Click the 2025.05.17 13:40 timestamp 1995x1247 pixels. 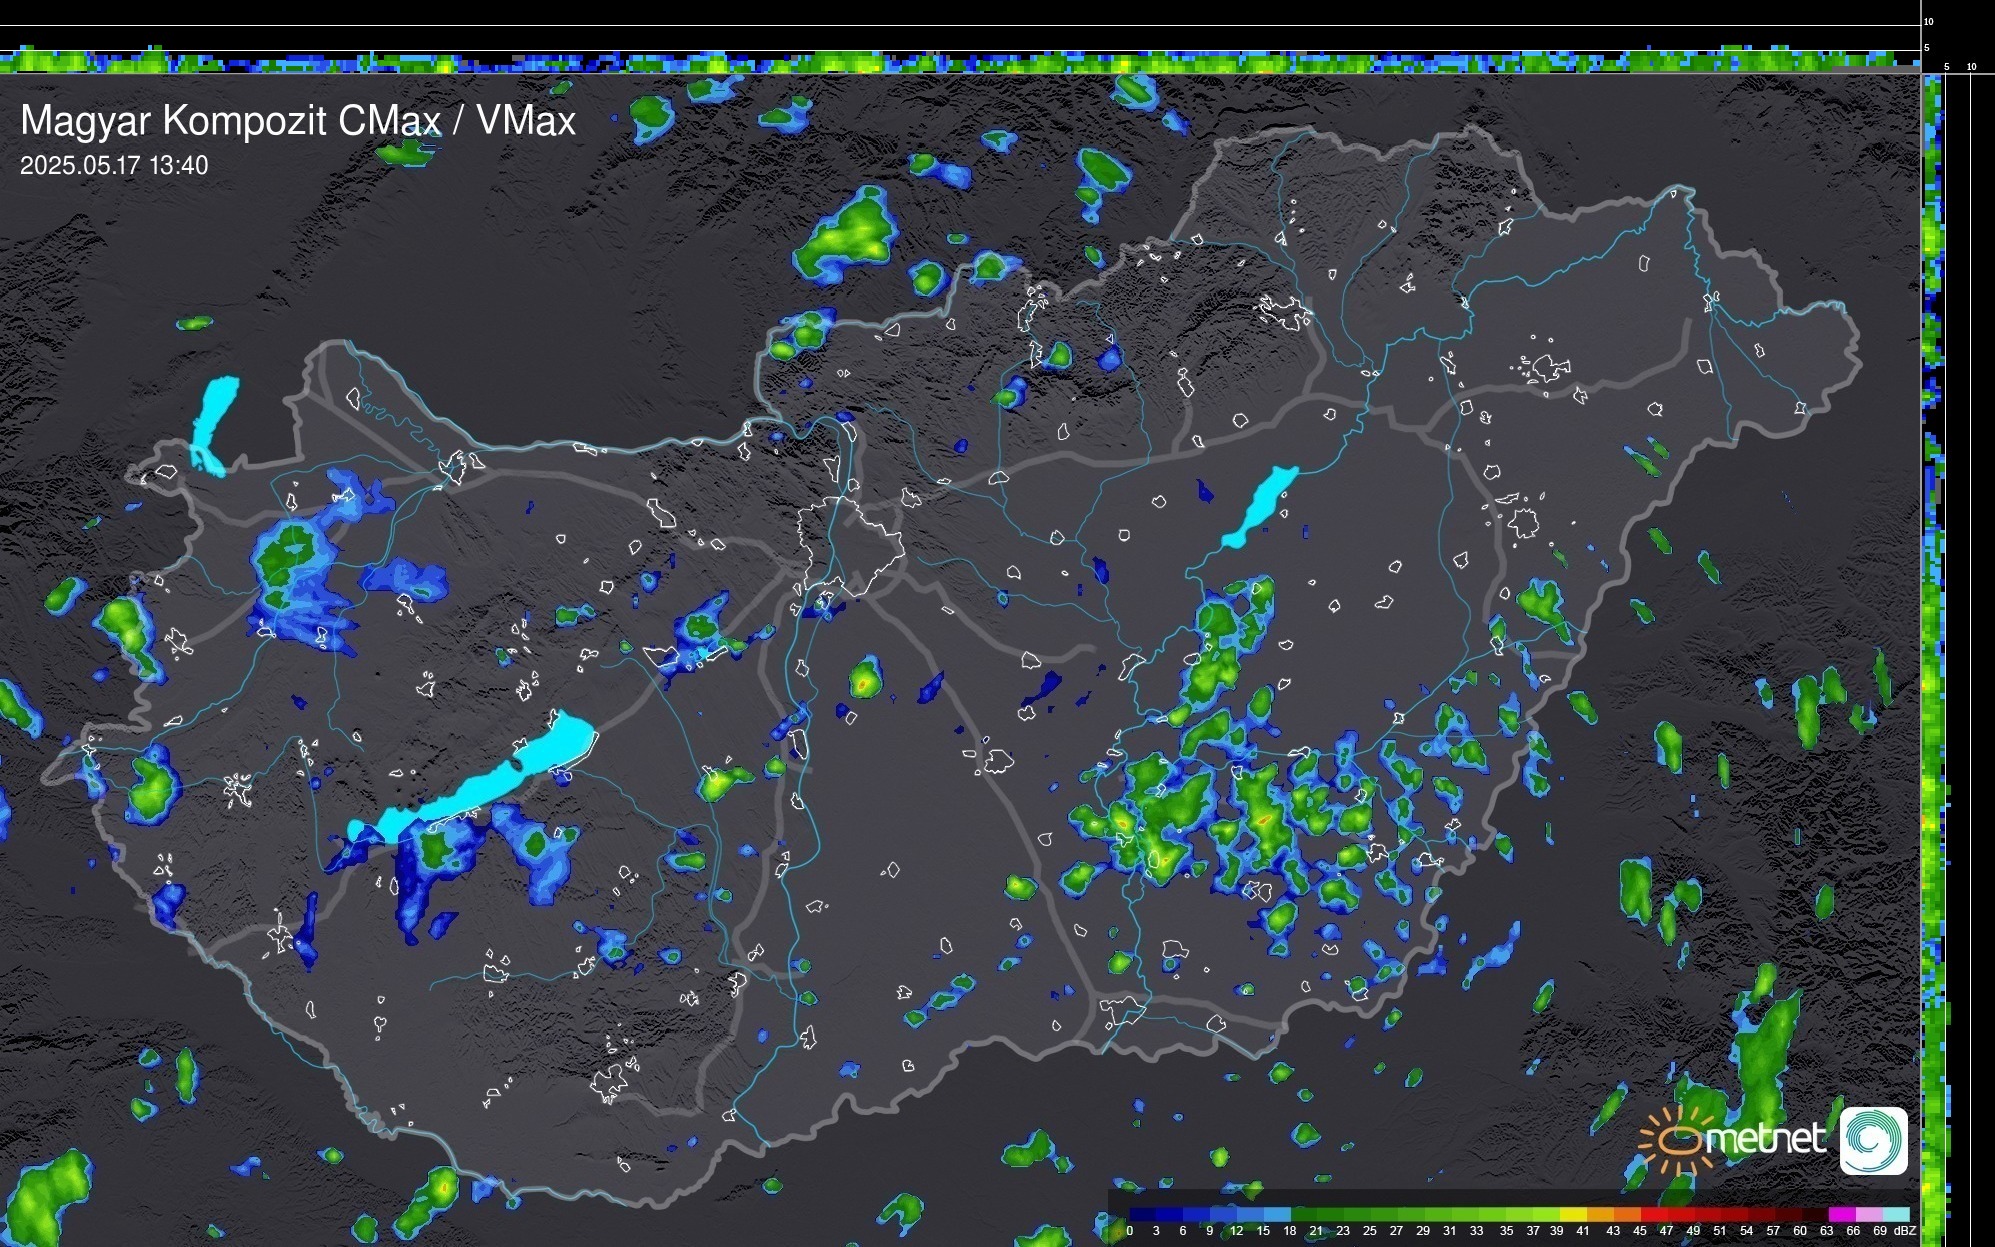114,165
